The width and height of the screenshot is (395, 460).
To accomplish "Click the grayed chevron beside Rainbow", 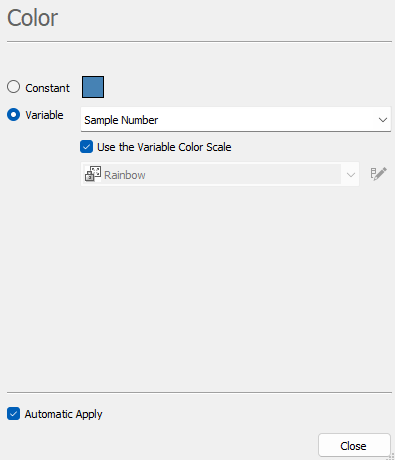I will point(350,175).
